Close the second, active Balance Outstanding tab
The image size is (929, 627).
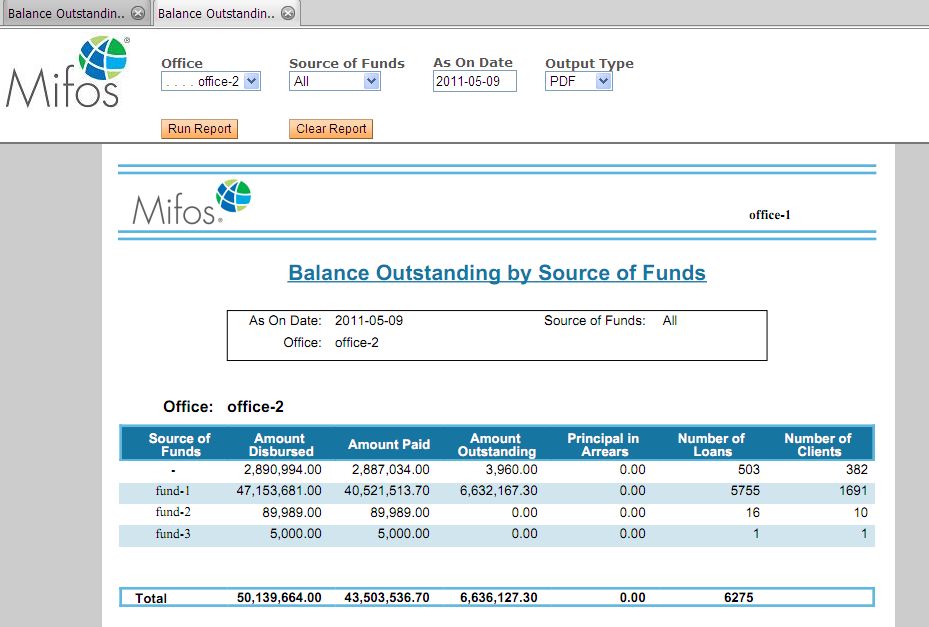(288, 13)
